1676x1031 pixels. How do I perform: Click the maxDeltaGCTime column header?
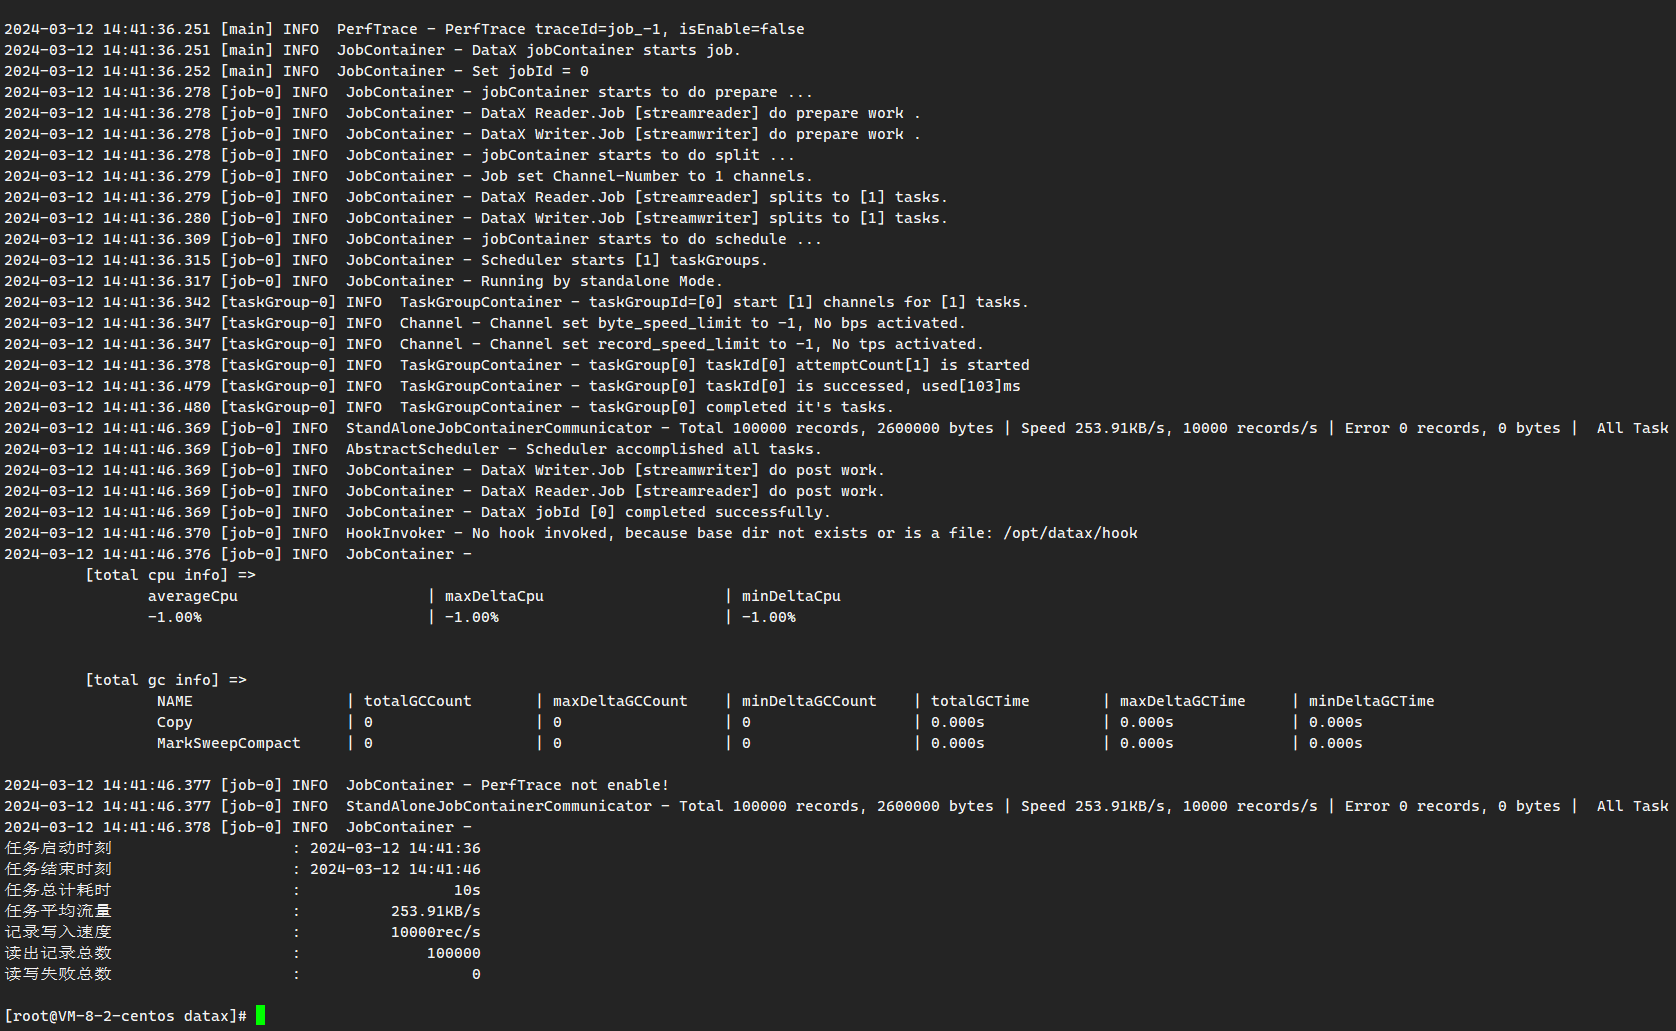pos(1182,701)
